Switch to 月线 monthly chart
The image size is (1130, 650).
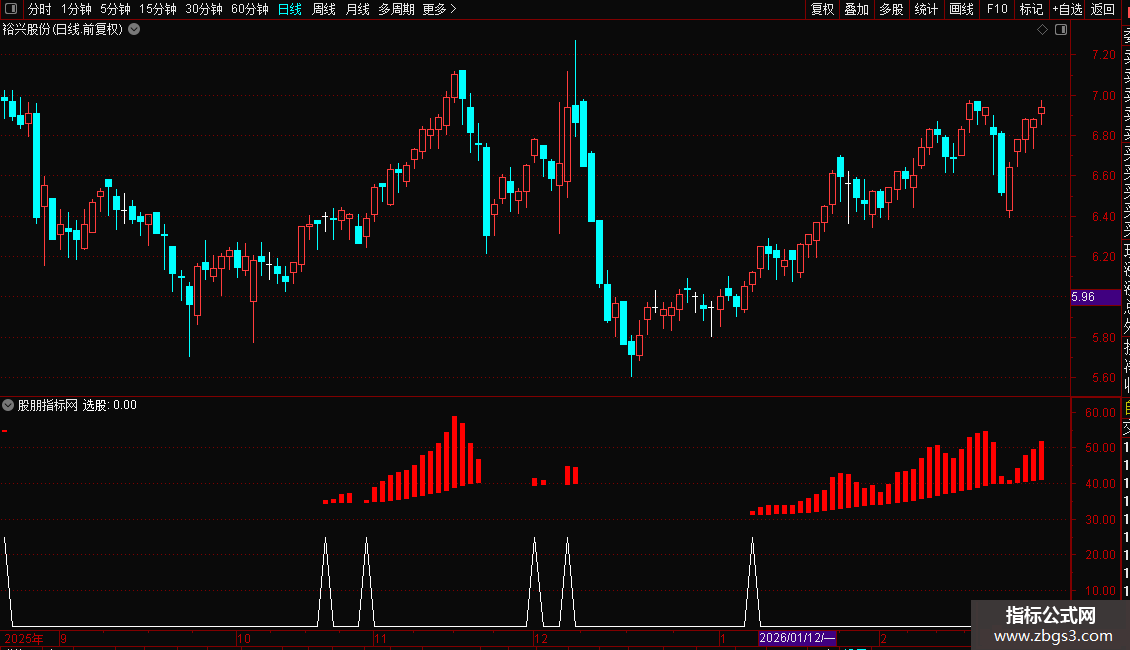coord(357,9)
